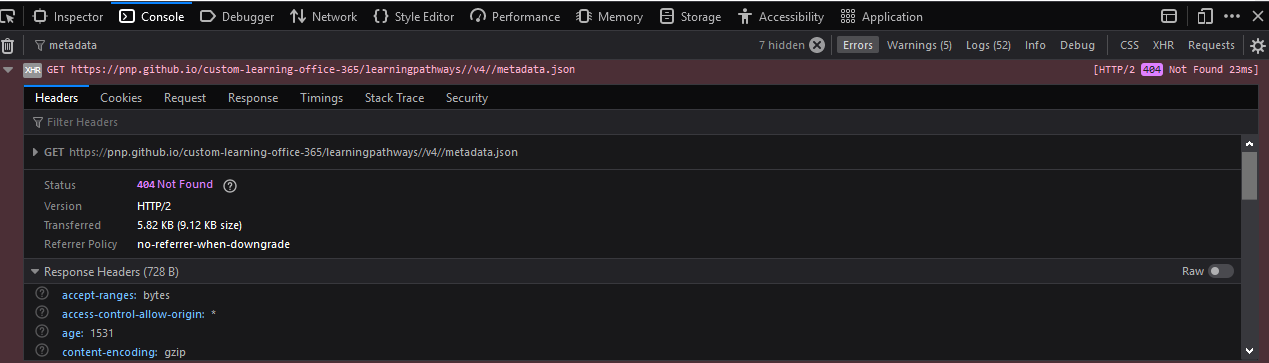Image resolution: width=1269 pixels, height=363 pixels.
Task: Switch to the Console panel
Action: 152,16
